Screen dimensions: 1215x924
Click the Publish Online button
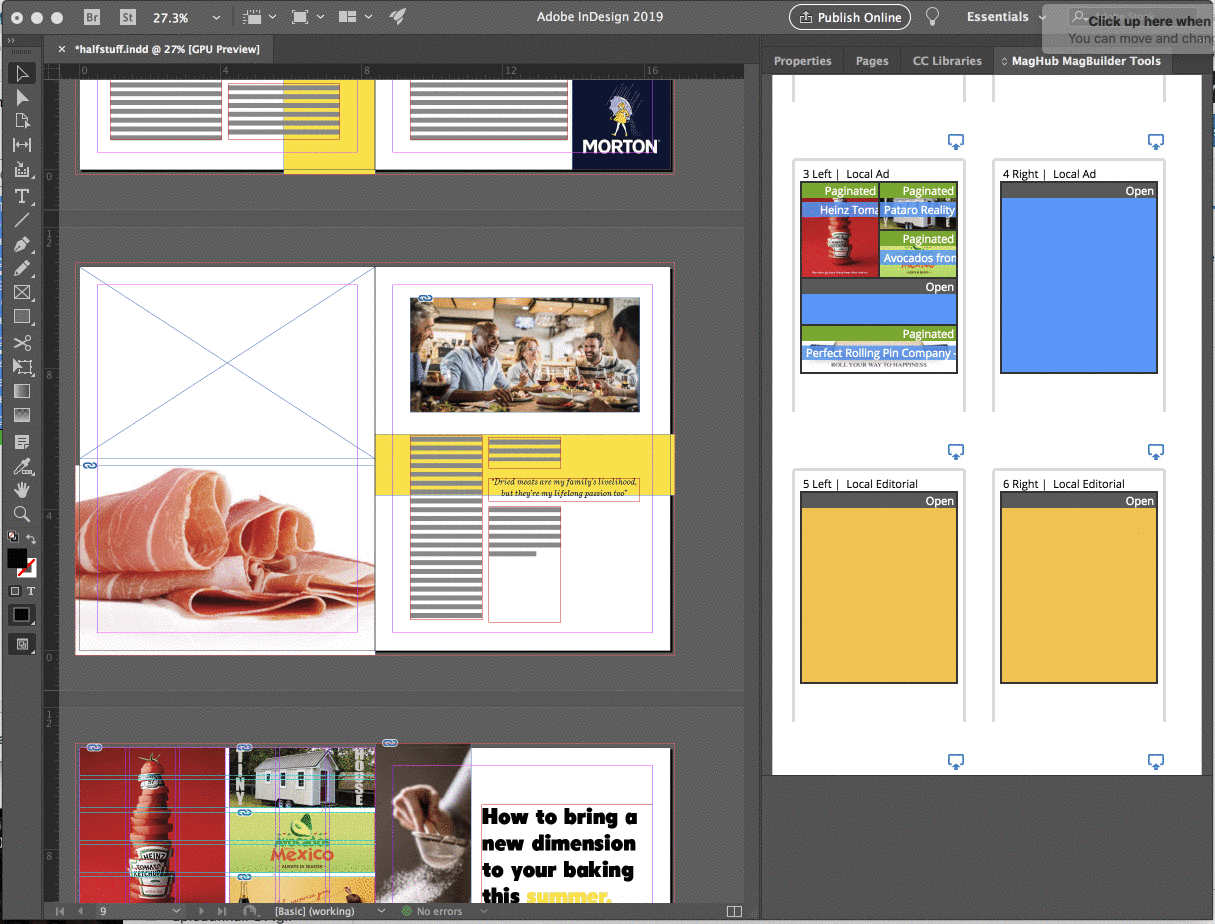pos(850,17)
